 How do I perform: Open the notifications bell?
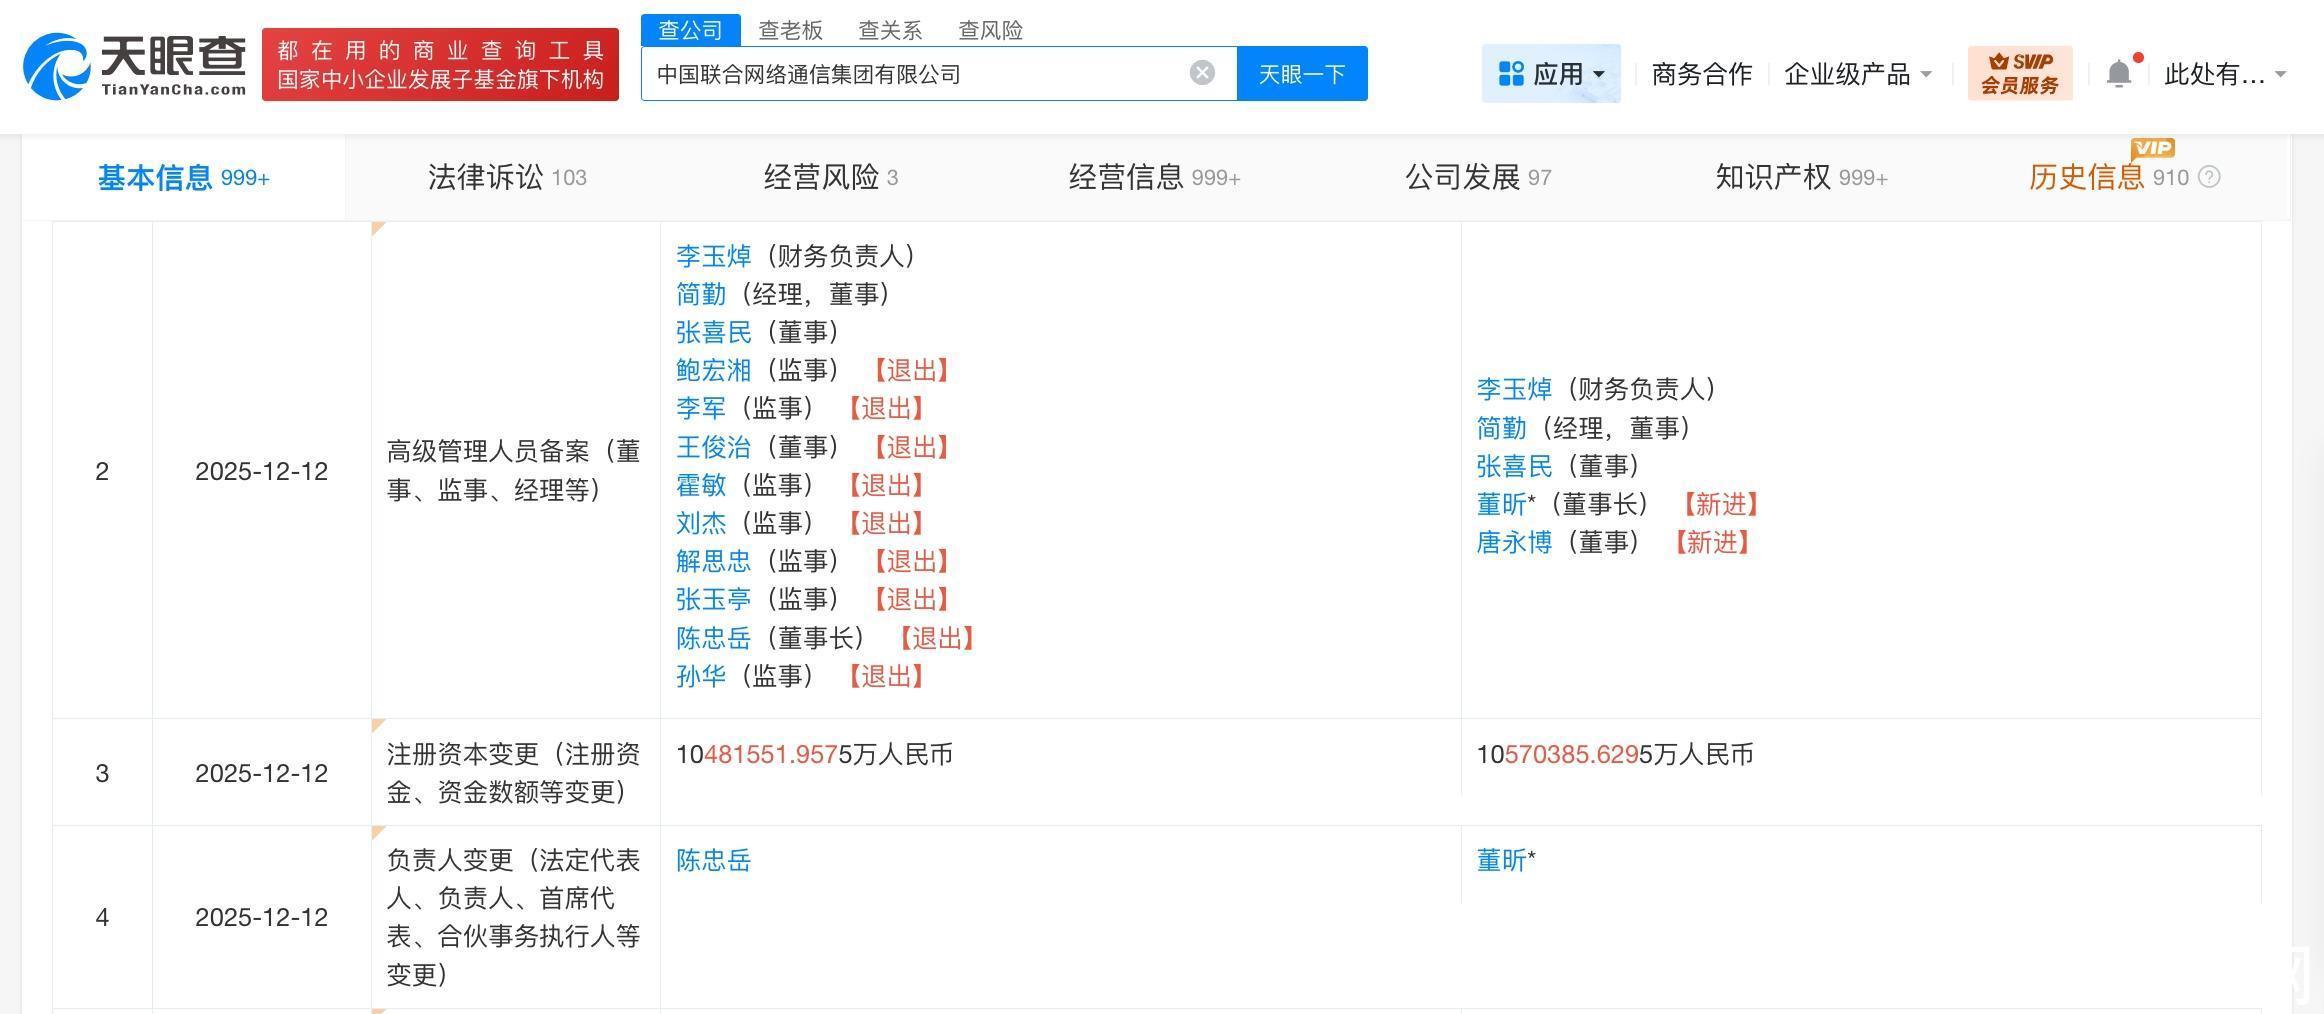2118,74
